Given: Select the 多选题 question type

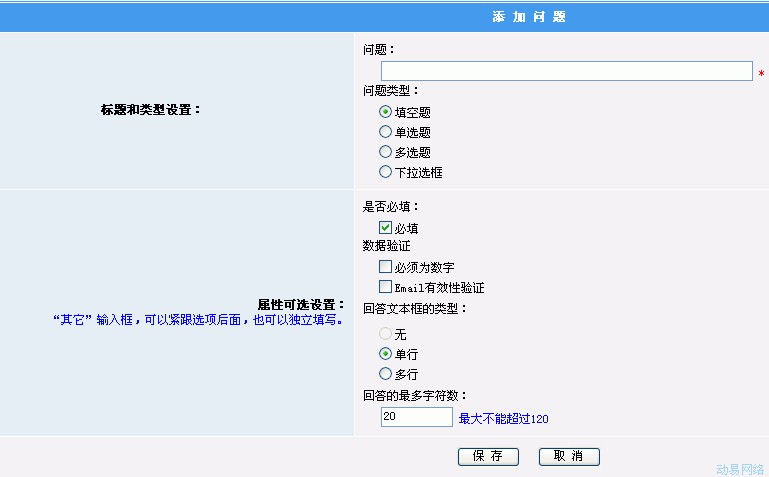Looking at the screenshot, I should (385, 152).
